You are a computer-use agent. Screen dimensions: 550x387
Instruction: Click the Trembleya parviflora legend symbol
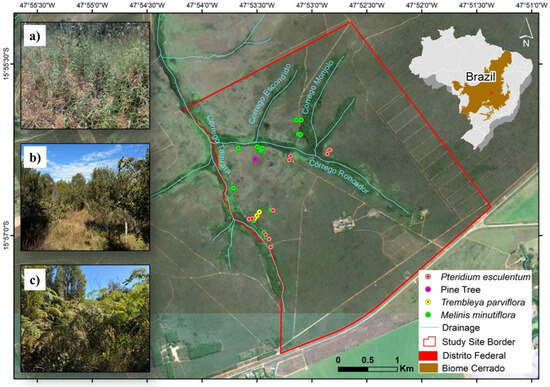pos(428,302)
